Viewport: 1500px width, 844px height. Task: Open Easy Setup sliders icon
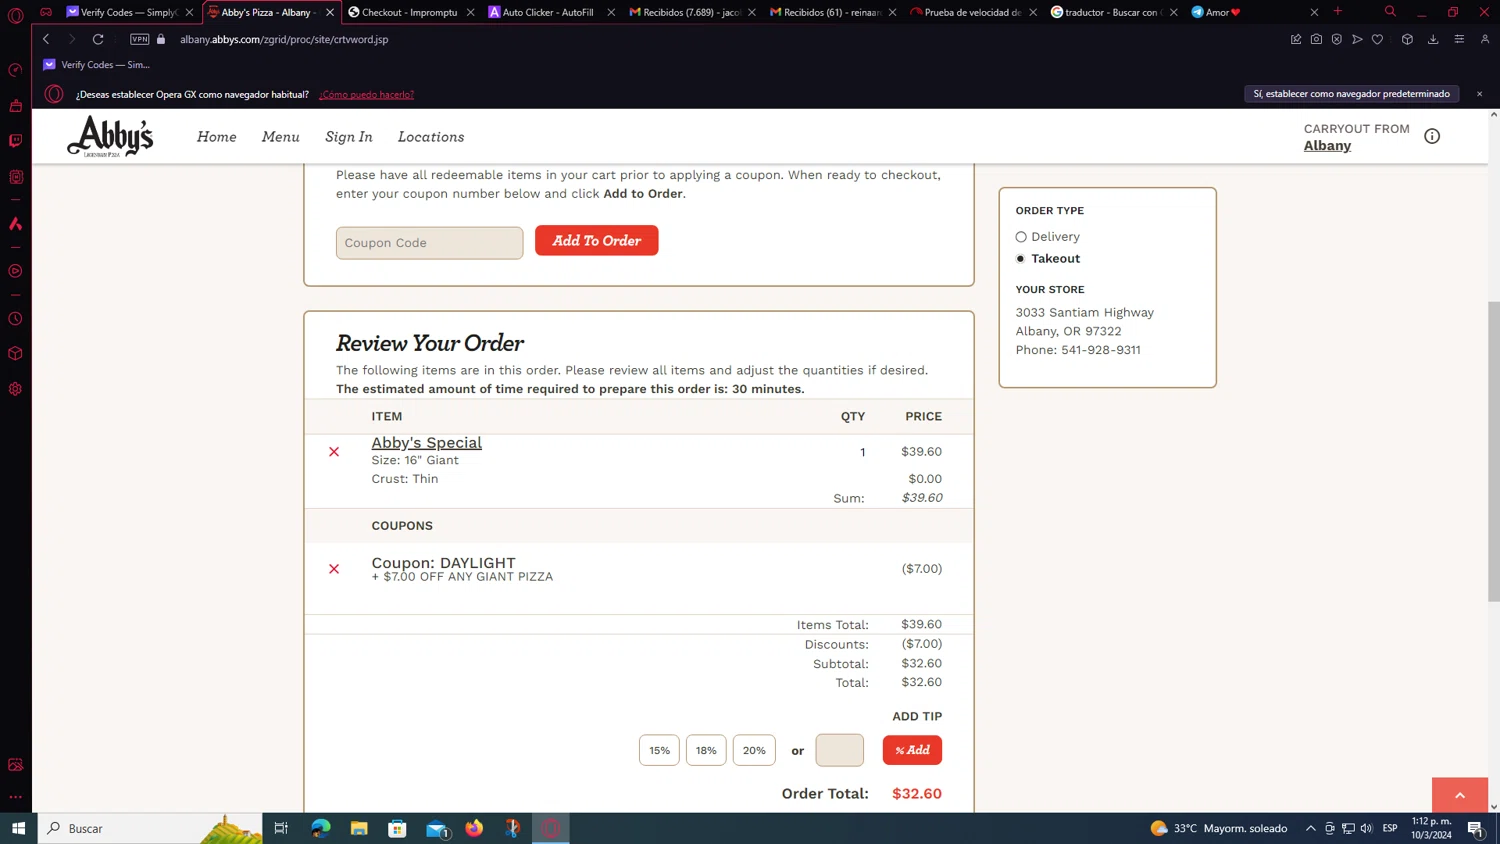[1459, 39]
